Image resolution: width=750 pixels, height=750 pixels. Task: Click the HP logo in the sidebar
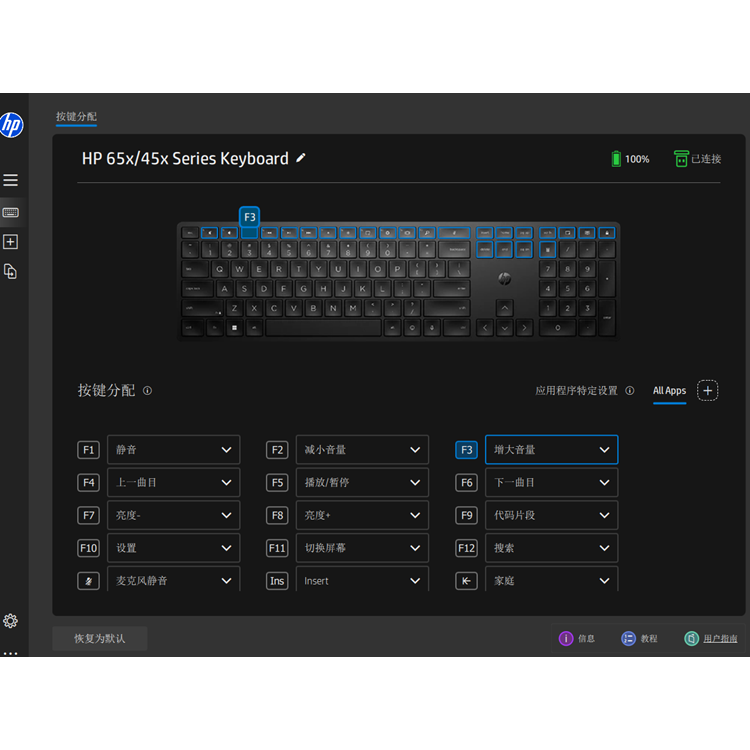coord(11,125)
